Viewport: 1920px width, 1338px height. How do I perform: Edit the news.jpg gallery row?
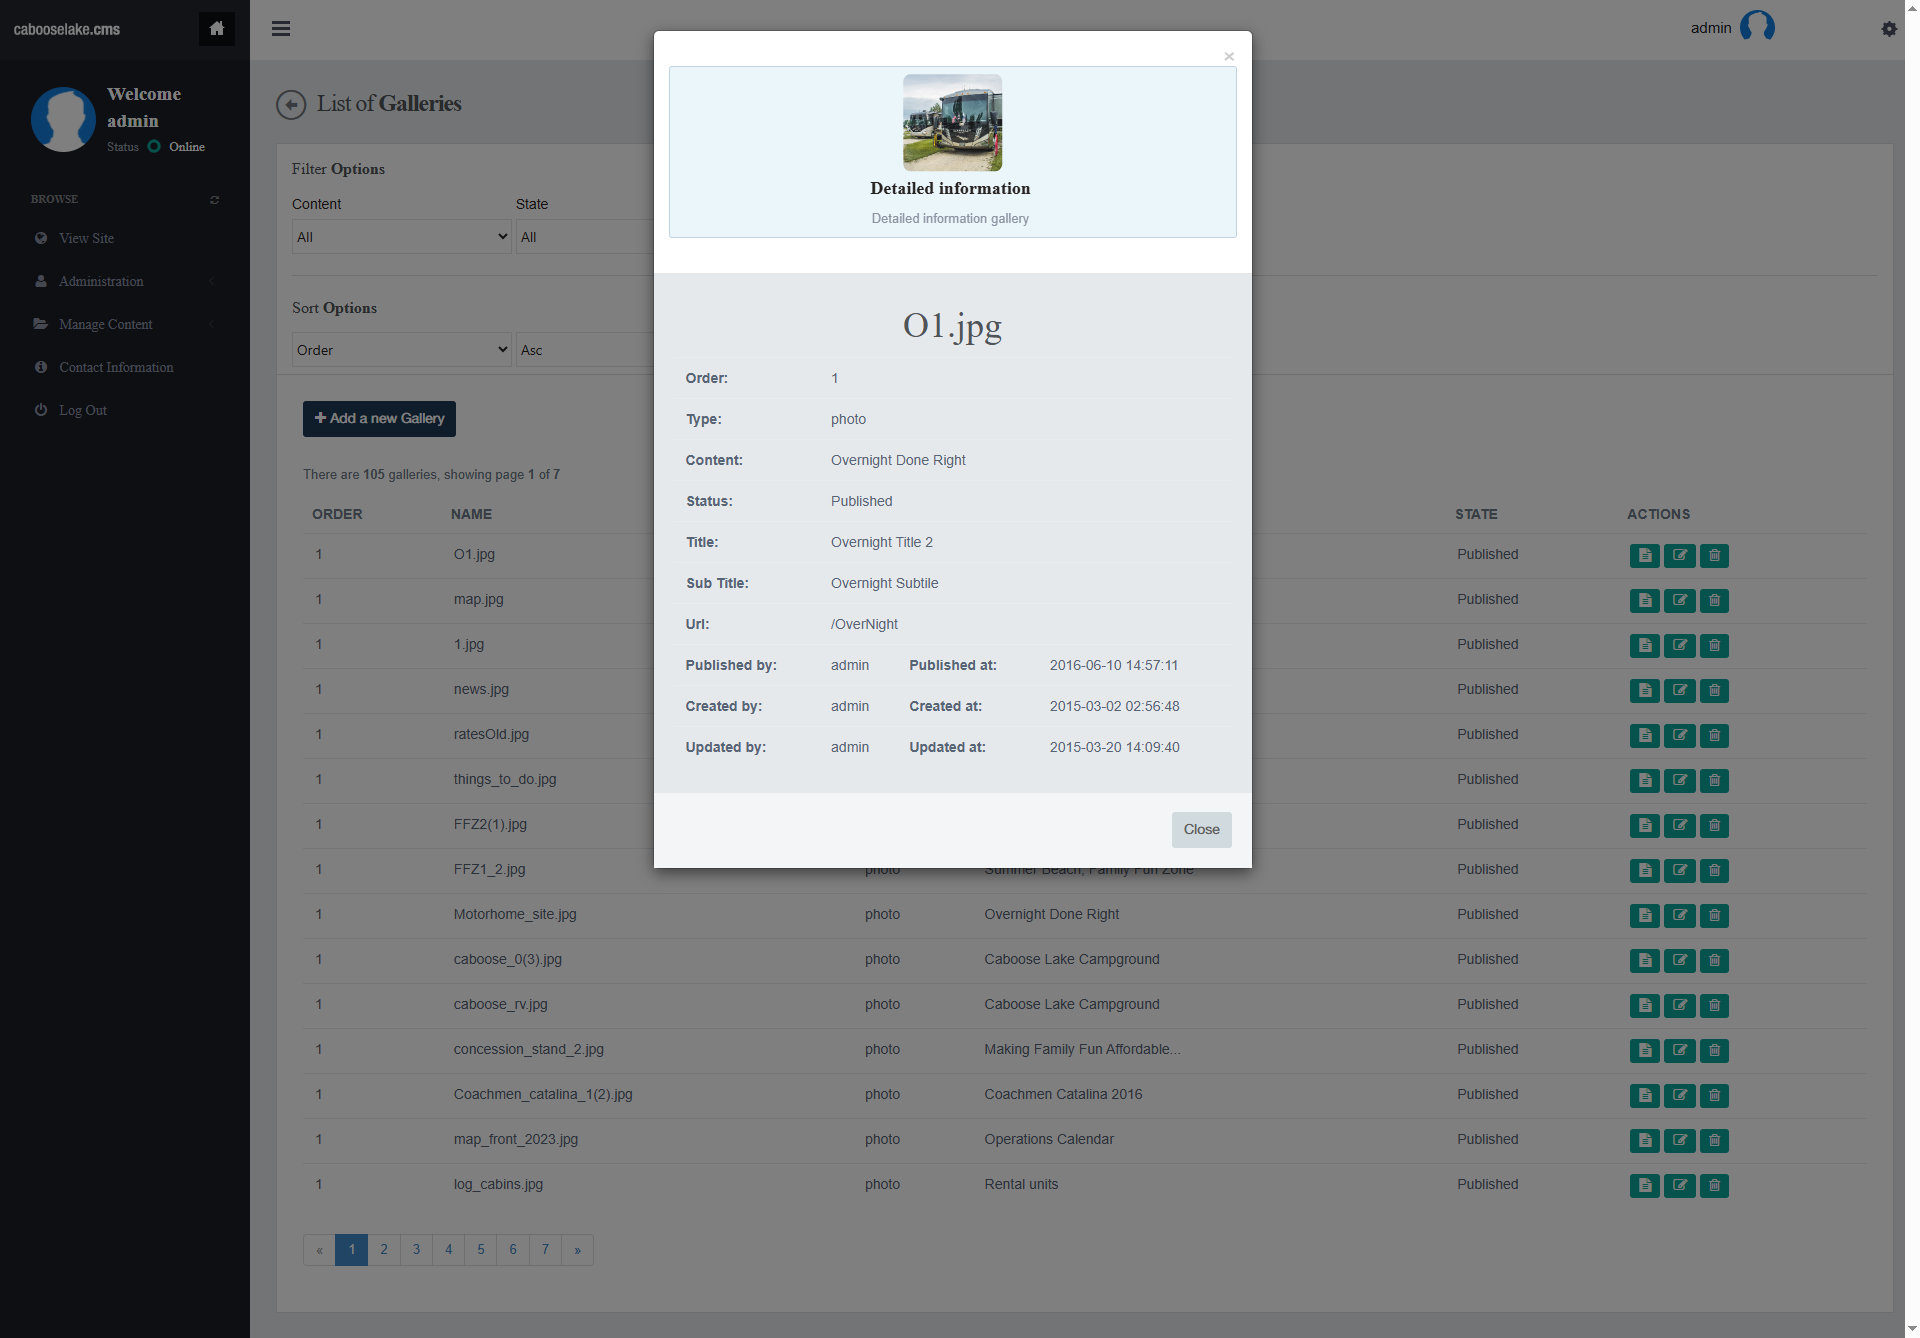click(1679, 690)
